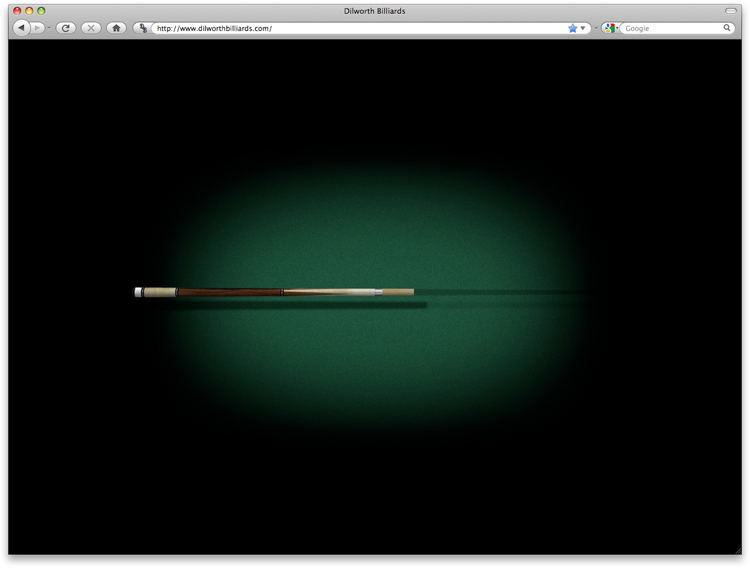Screen dimensions: 750x568
Task: Focus the address bar showing dilworthbilliards.com
Action: point(359,28)
